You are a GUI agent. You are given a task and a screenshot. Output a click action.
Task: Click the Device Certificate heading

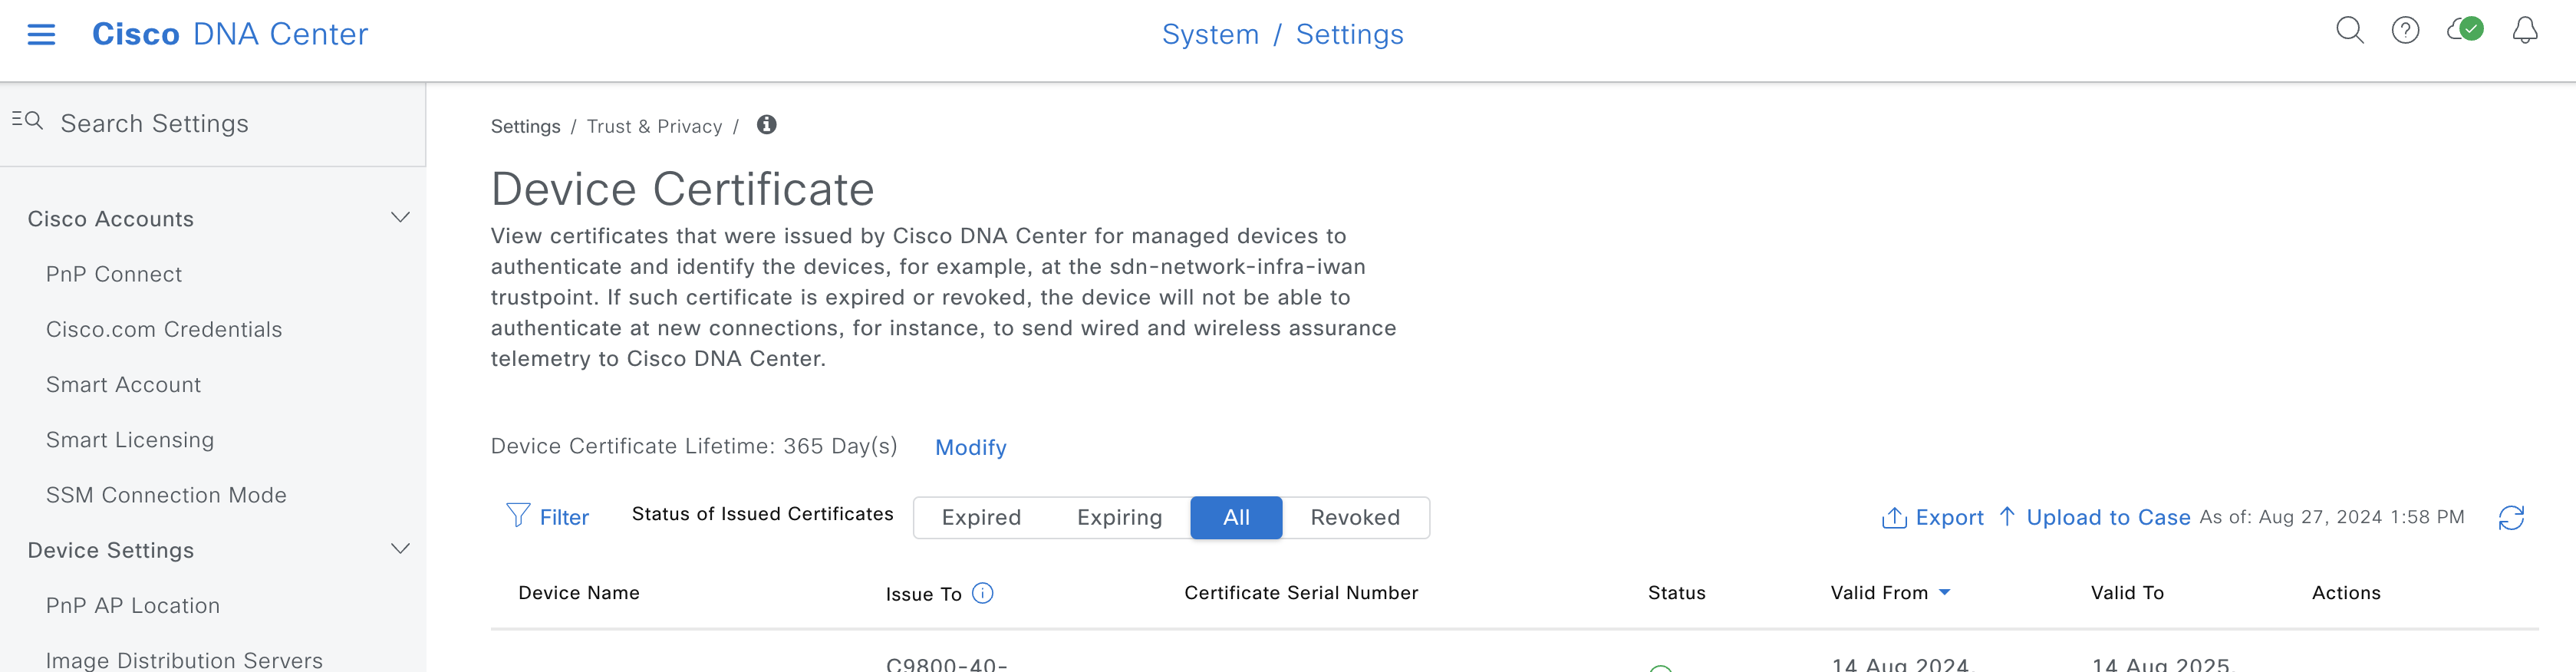(x=682, y=189)
